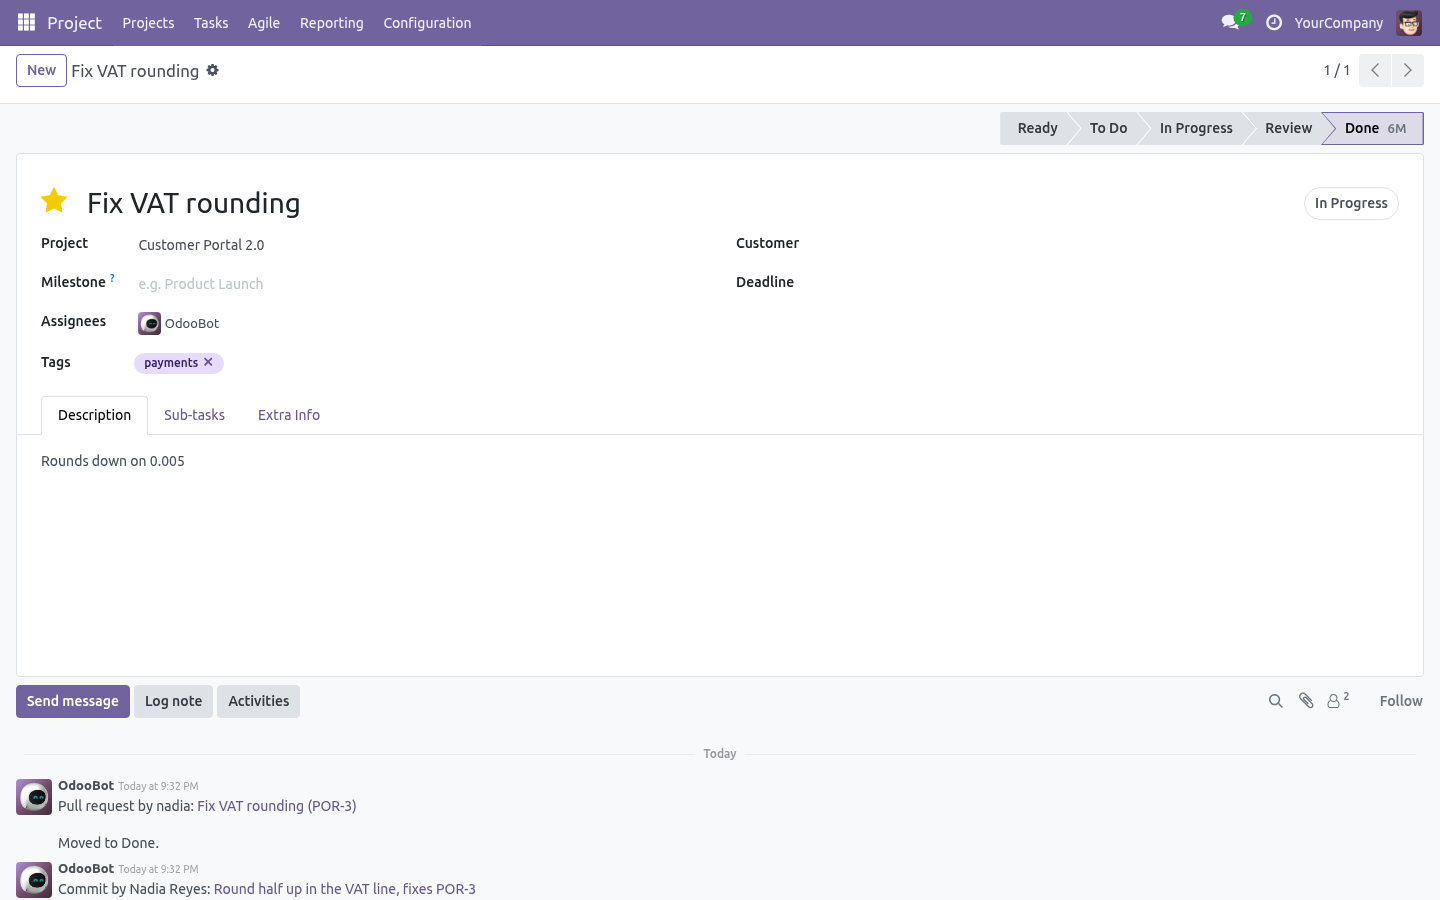Go to previous record arrow
The width and height of the screenshot is (1440, 900).
(1375, 70)
